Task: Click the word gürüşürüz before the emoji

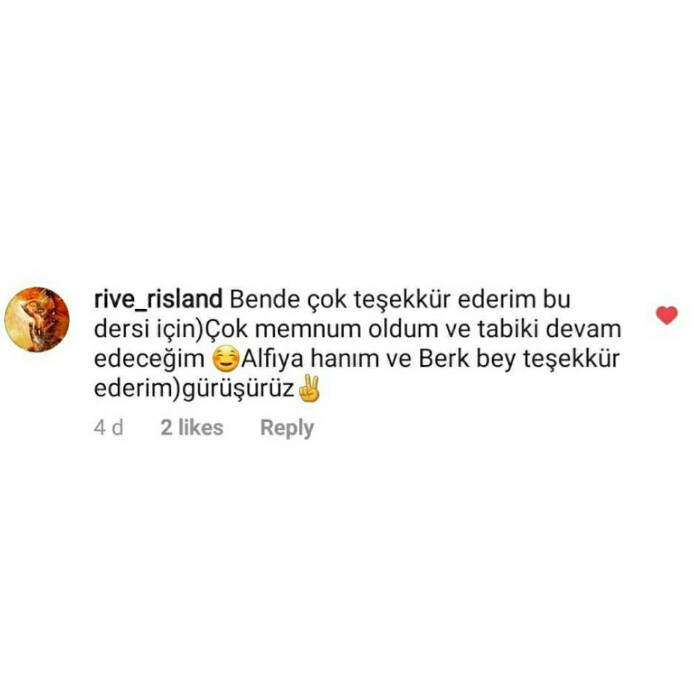Action: click(238, 389)
